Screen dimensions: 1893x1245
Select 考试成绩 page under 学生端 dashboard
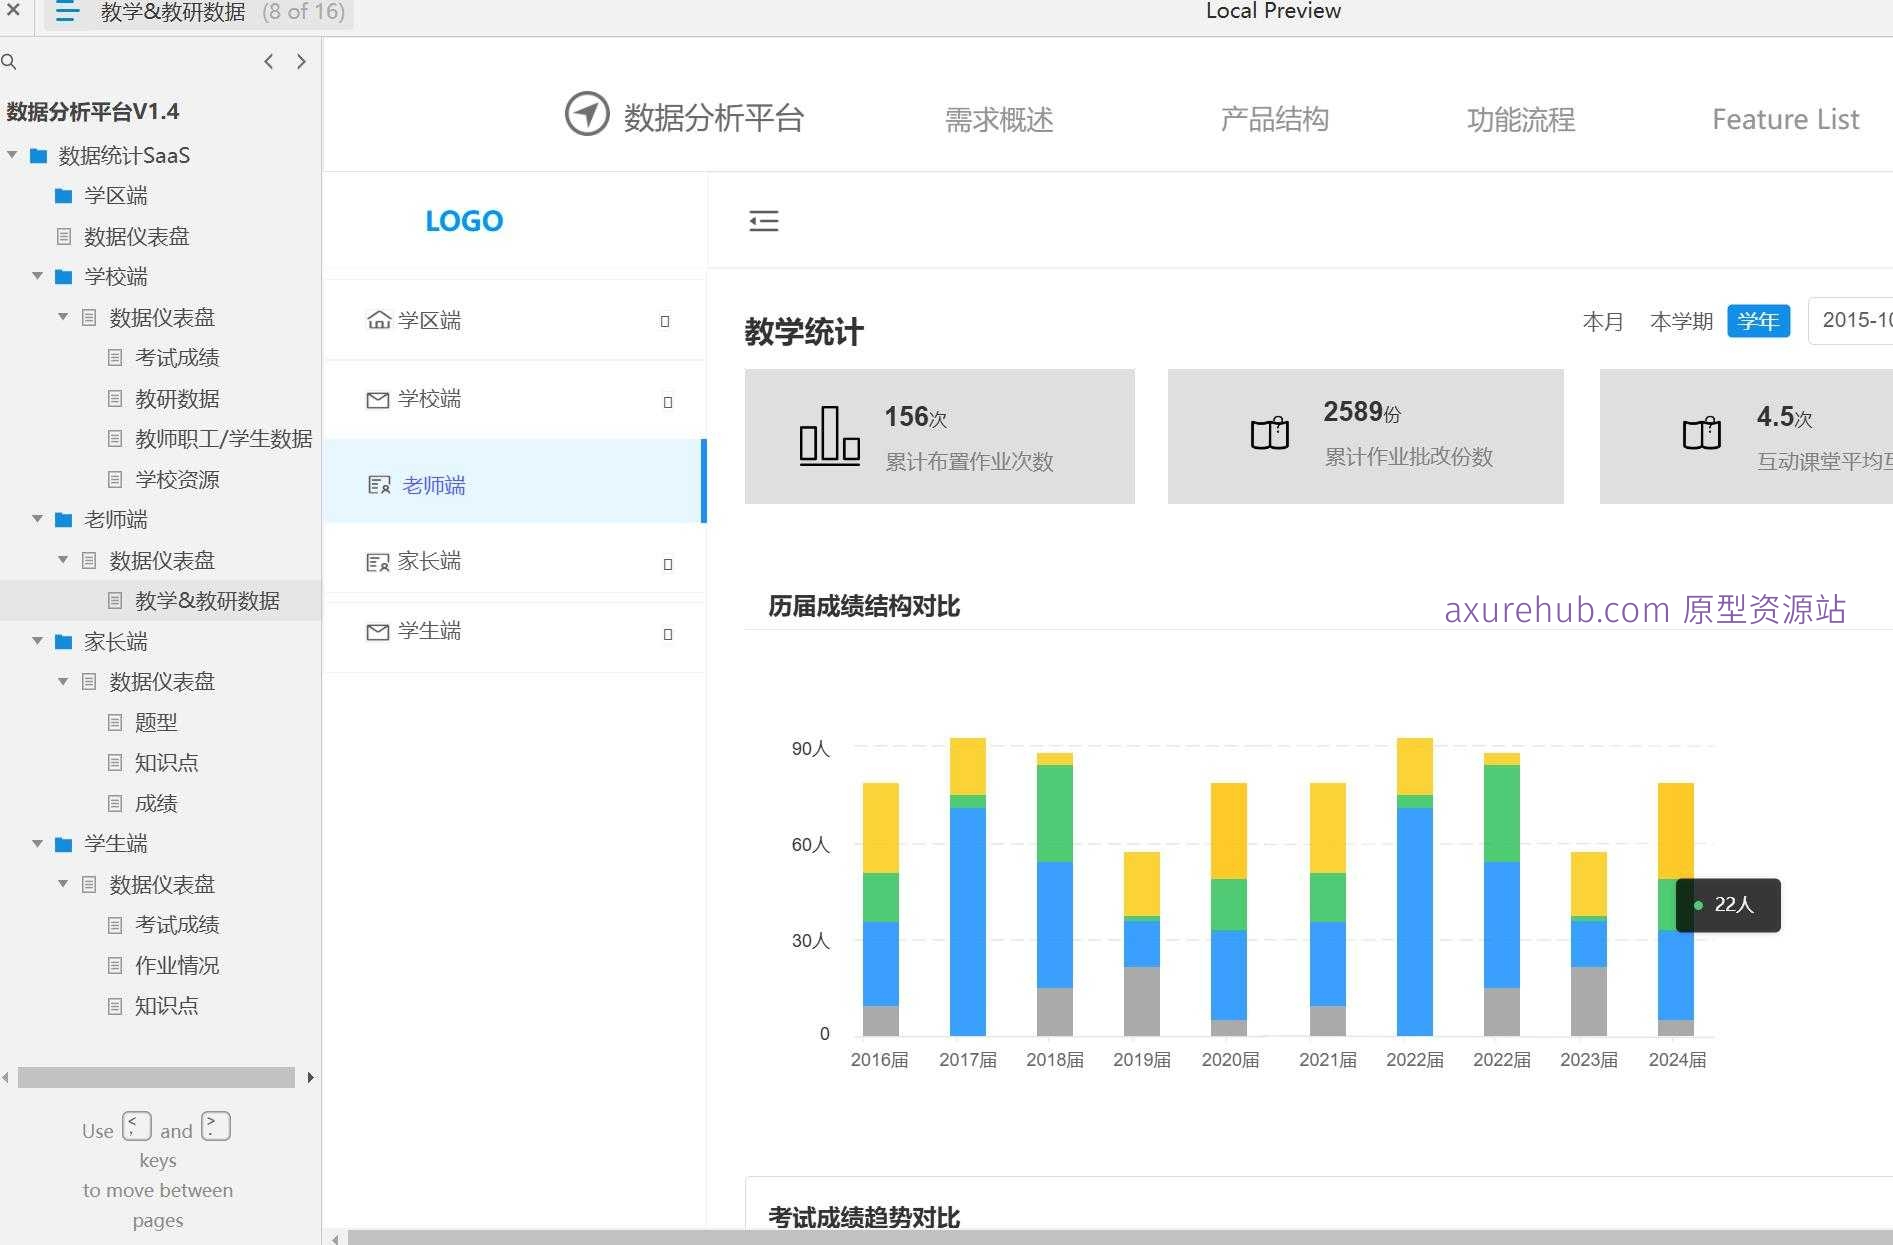click(176, 924)
